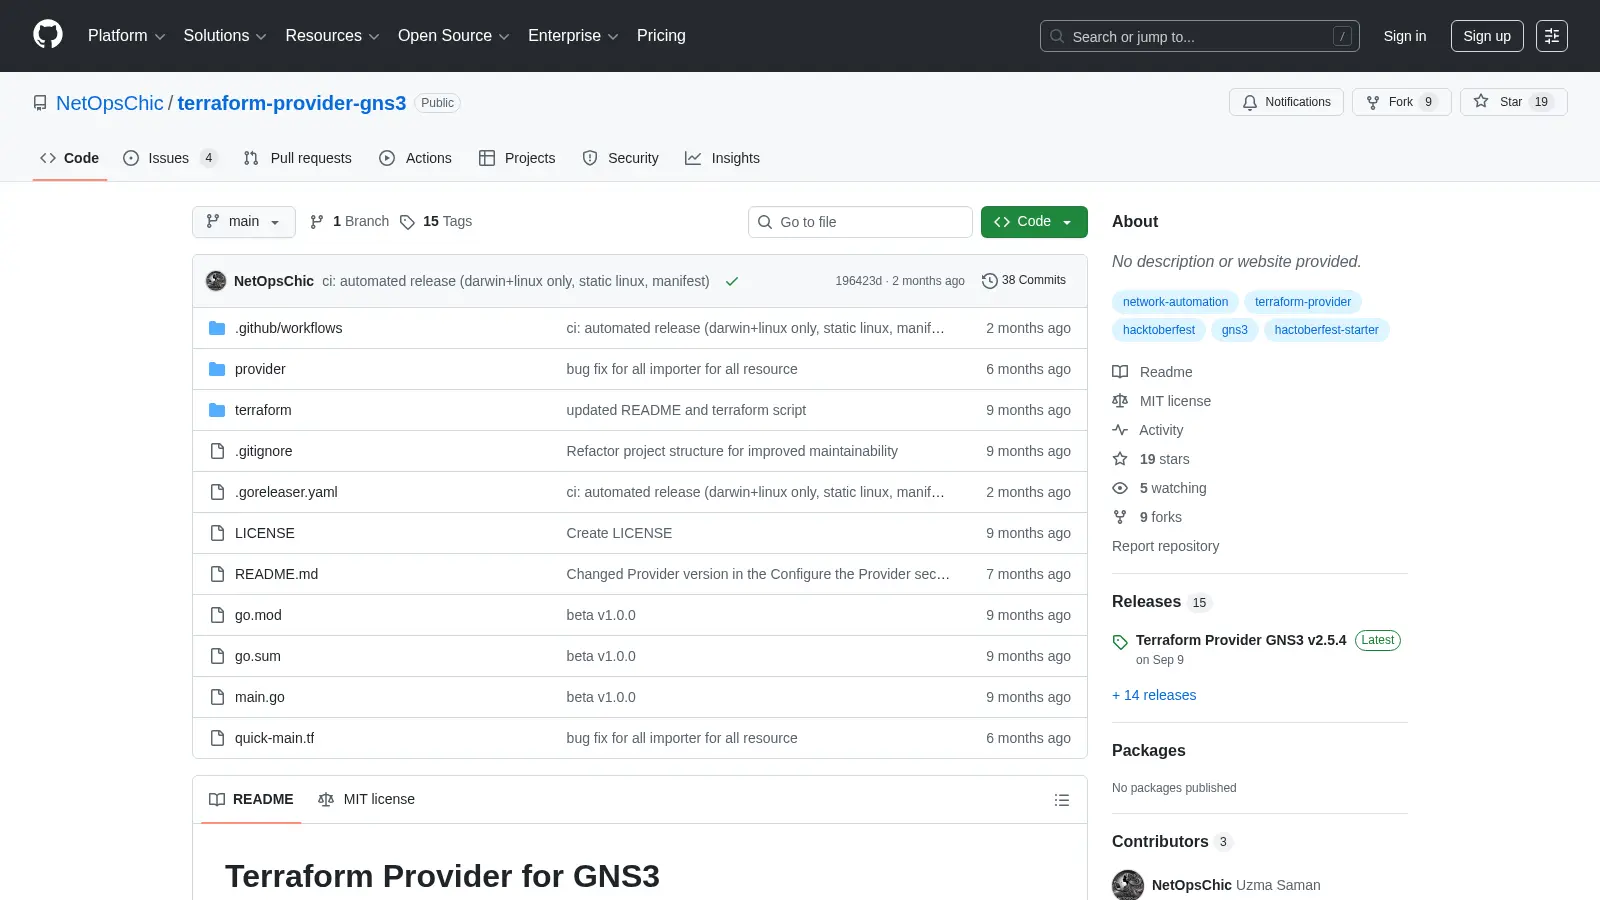Click the pulse icon beside Activity
The height and width of the screenshot is (900, 1600).
[x=1120, y=430]
